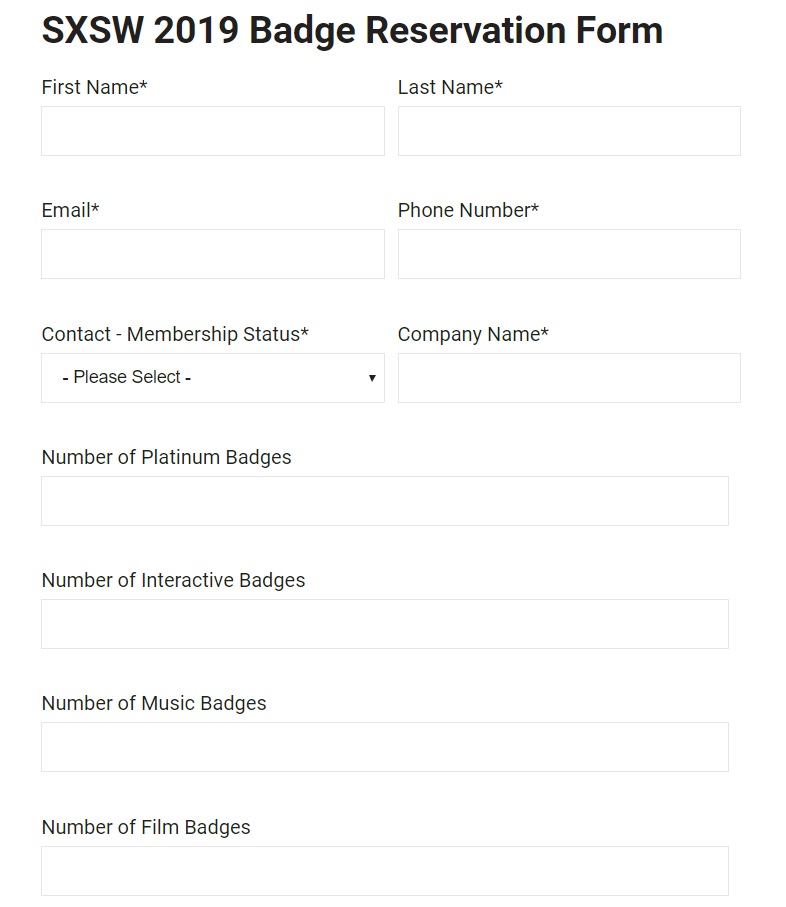Click the '- Please Select -' placeholder text
The image size is (786, 907).
(x=127, y=377)
